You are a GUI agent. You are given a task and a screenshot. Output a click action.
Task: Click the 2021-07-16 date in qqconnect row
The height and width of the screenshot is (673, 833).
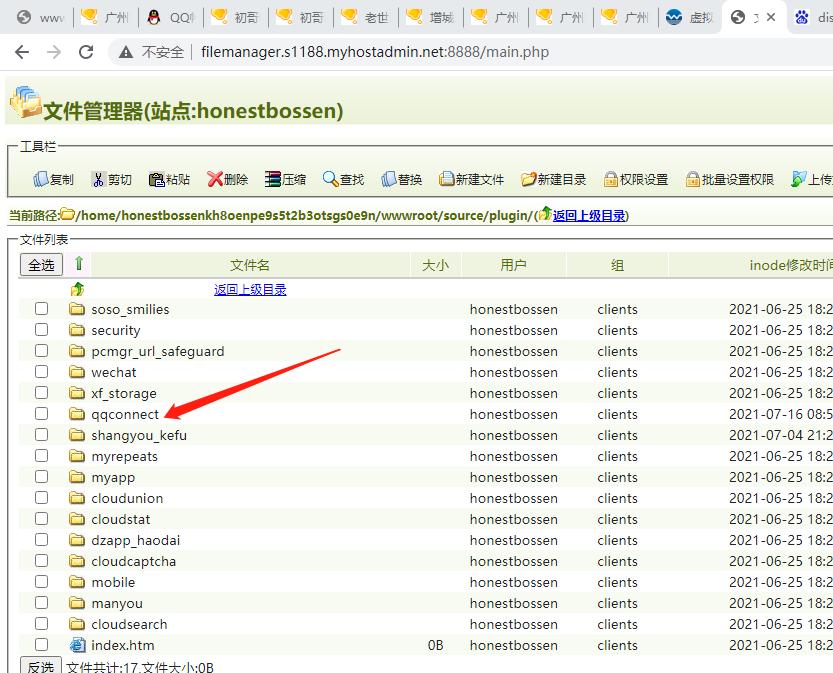click(x=765, y=414)
